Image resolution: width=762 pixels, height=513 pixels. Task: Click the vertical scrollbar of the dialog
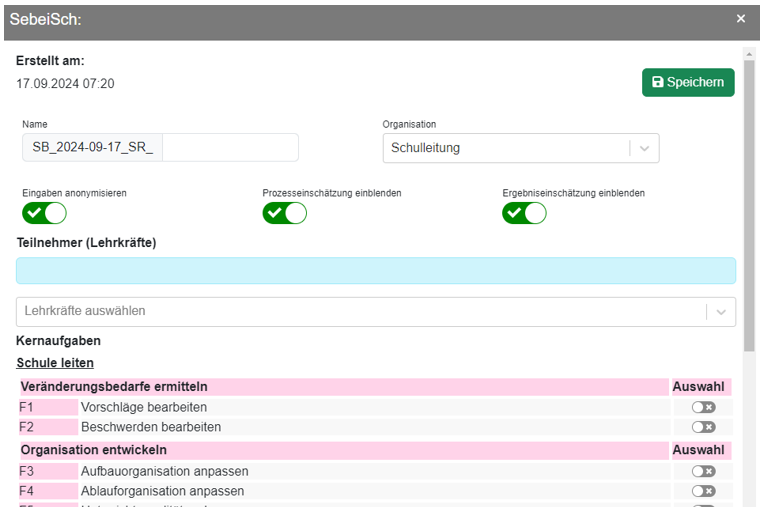click(749, 200)
